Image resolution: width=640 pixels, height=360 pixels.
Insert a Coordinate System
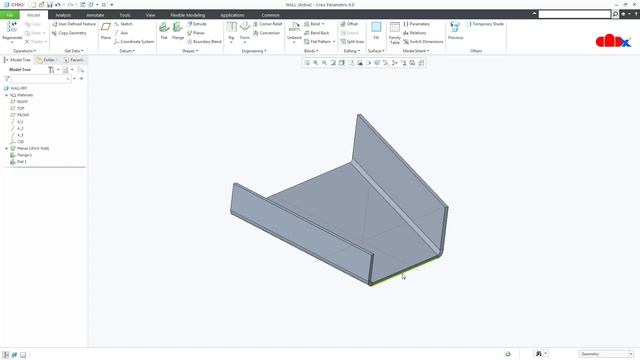coord(134,42)
